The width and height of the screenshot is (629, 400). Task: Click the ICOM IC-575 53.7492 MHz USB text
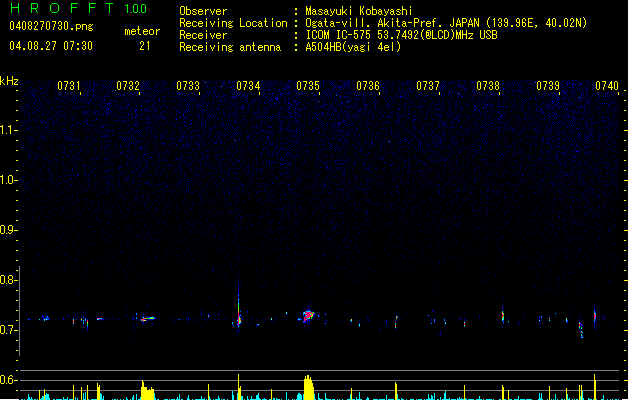click(x=401, y=35)
